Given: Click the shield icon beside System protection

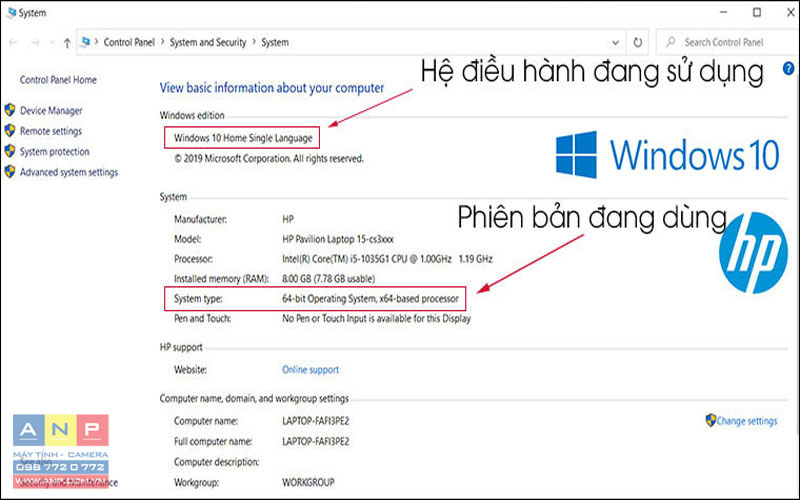Looking at the screenshot, I should point(10,151).
